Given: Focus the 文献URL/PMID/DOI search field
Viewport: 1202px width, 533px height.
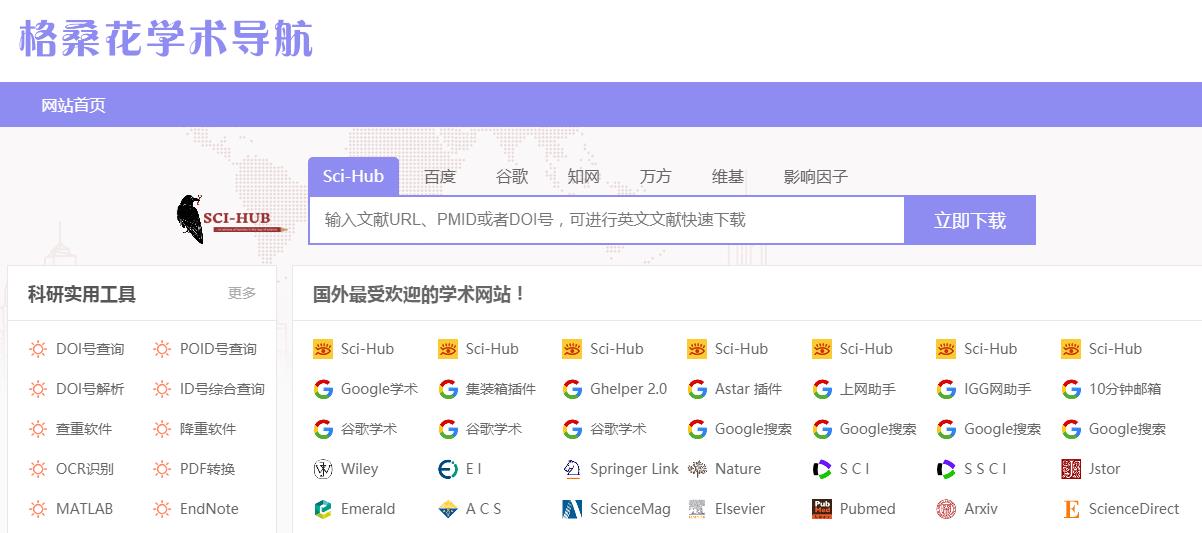Looking at the screenshot, I should [x=606, y=220].
